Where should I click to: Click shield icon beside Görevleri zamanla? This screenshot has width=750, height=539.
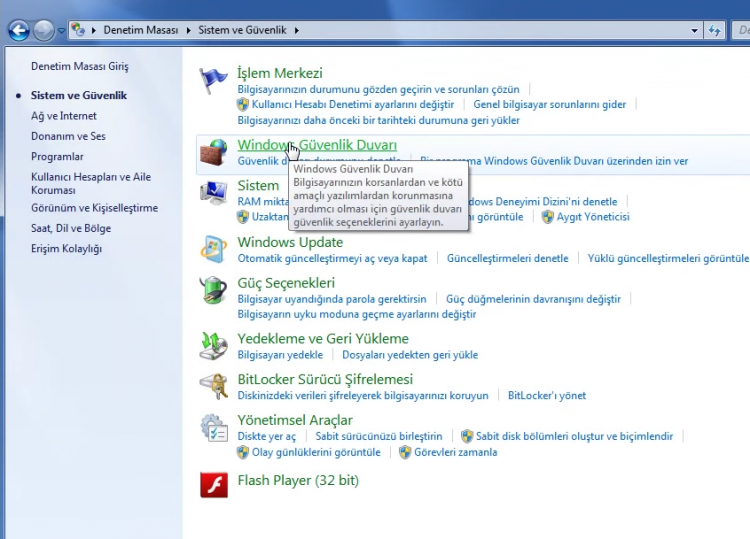click(405, 452)
